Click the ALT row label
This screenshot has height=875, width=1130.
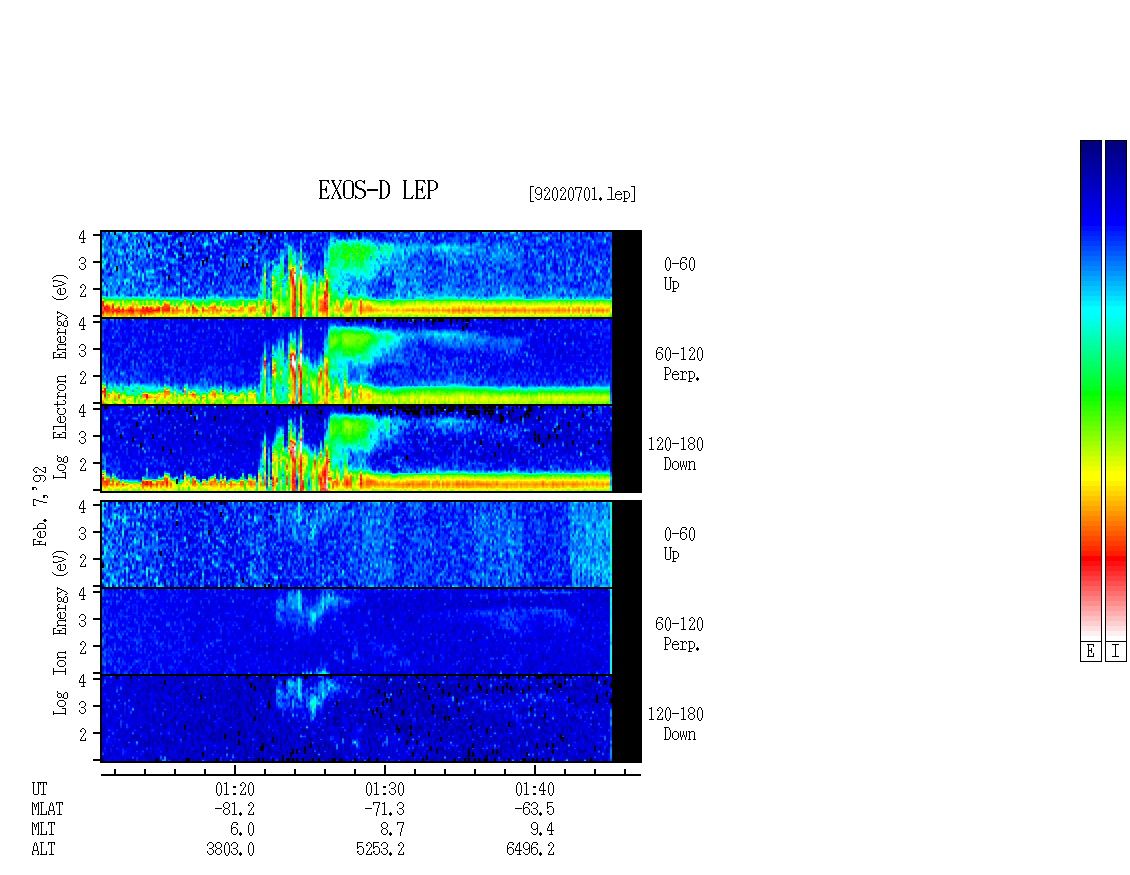point(43,849)
